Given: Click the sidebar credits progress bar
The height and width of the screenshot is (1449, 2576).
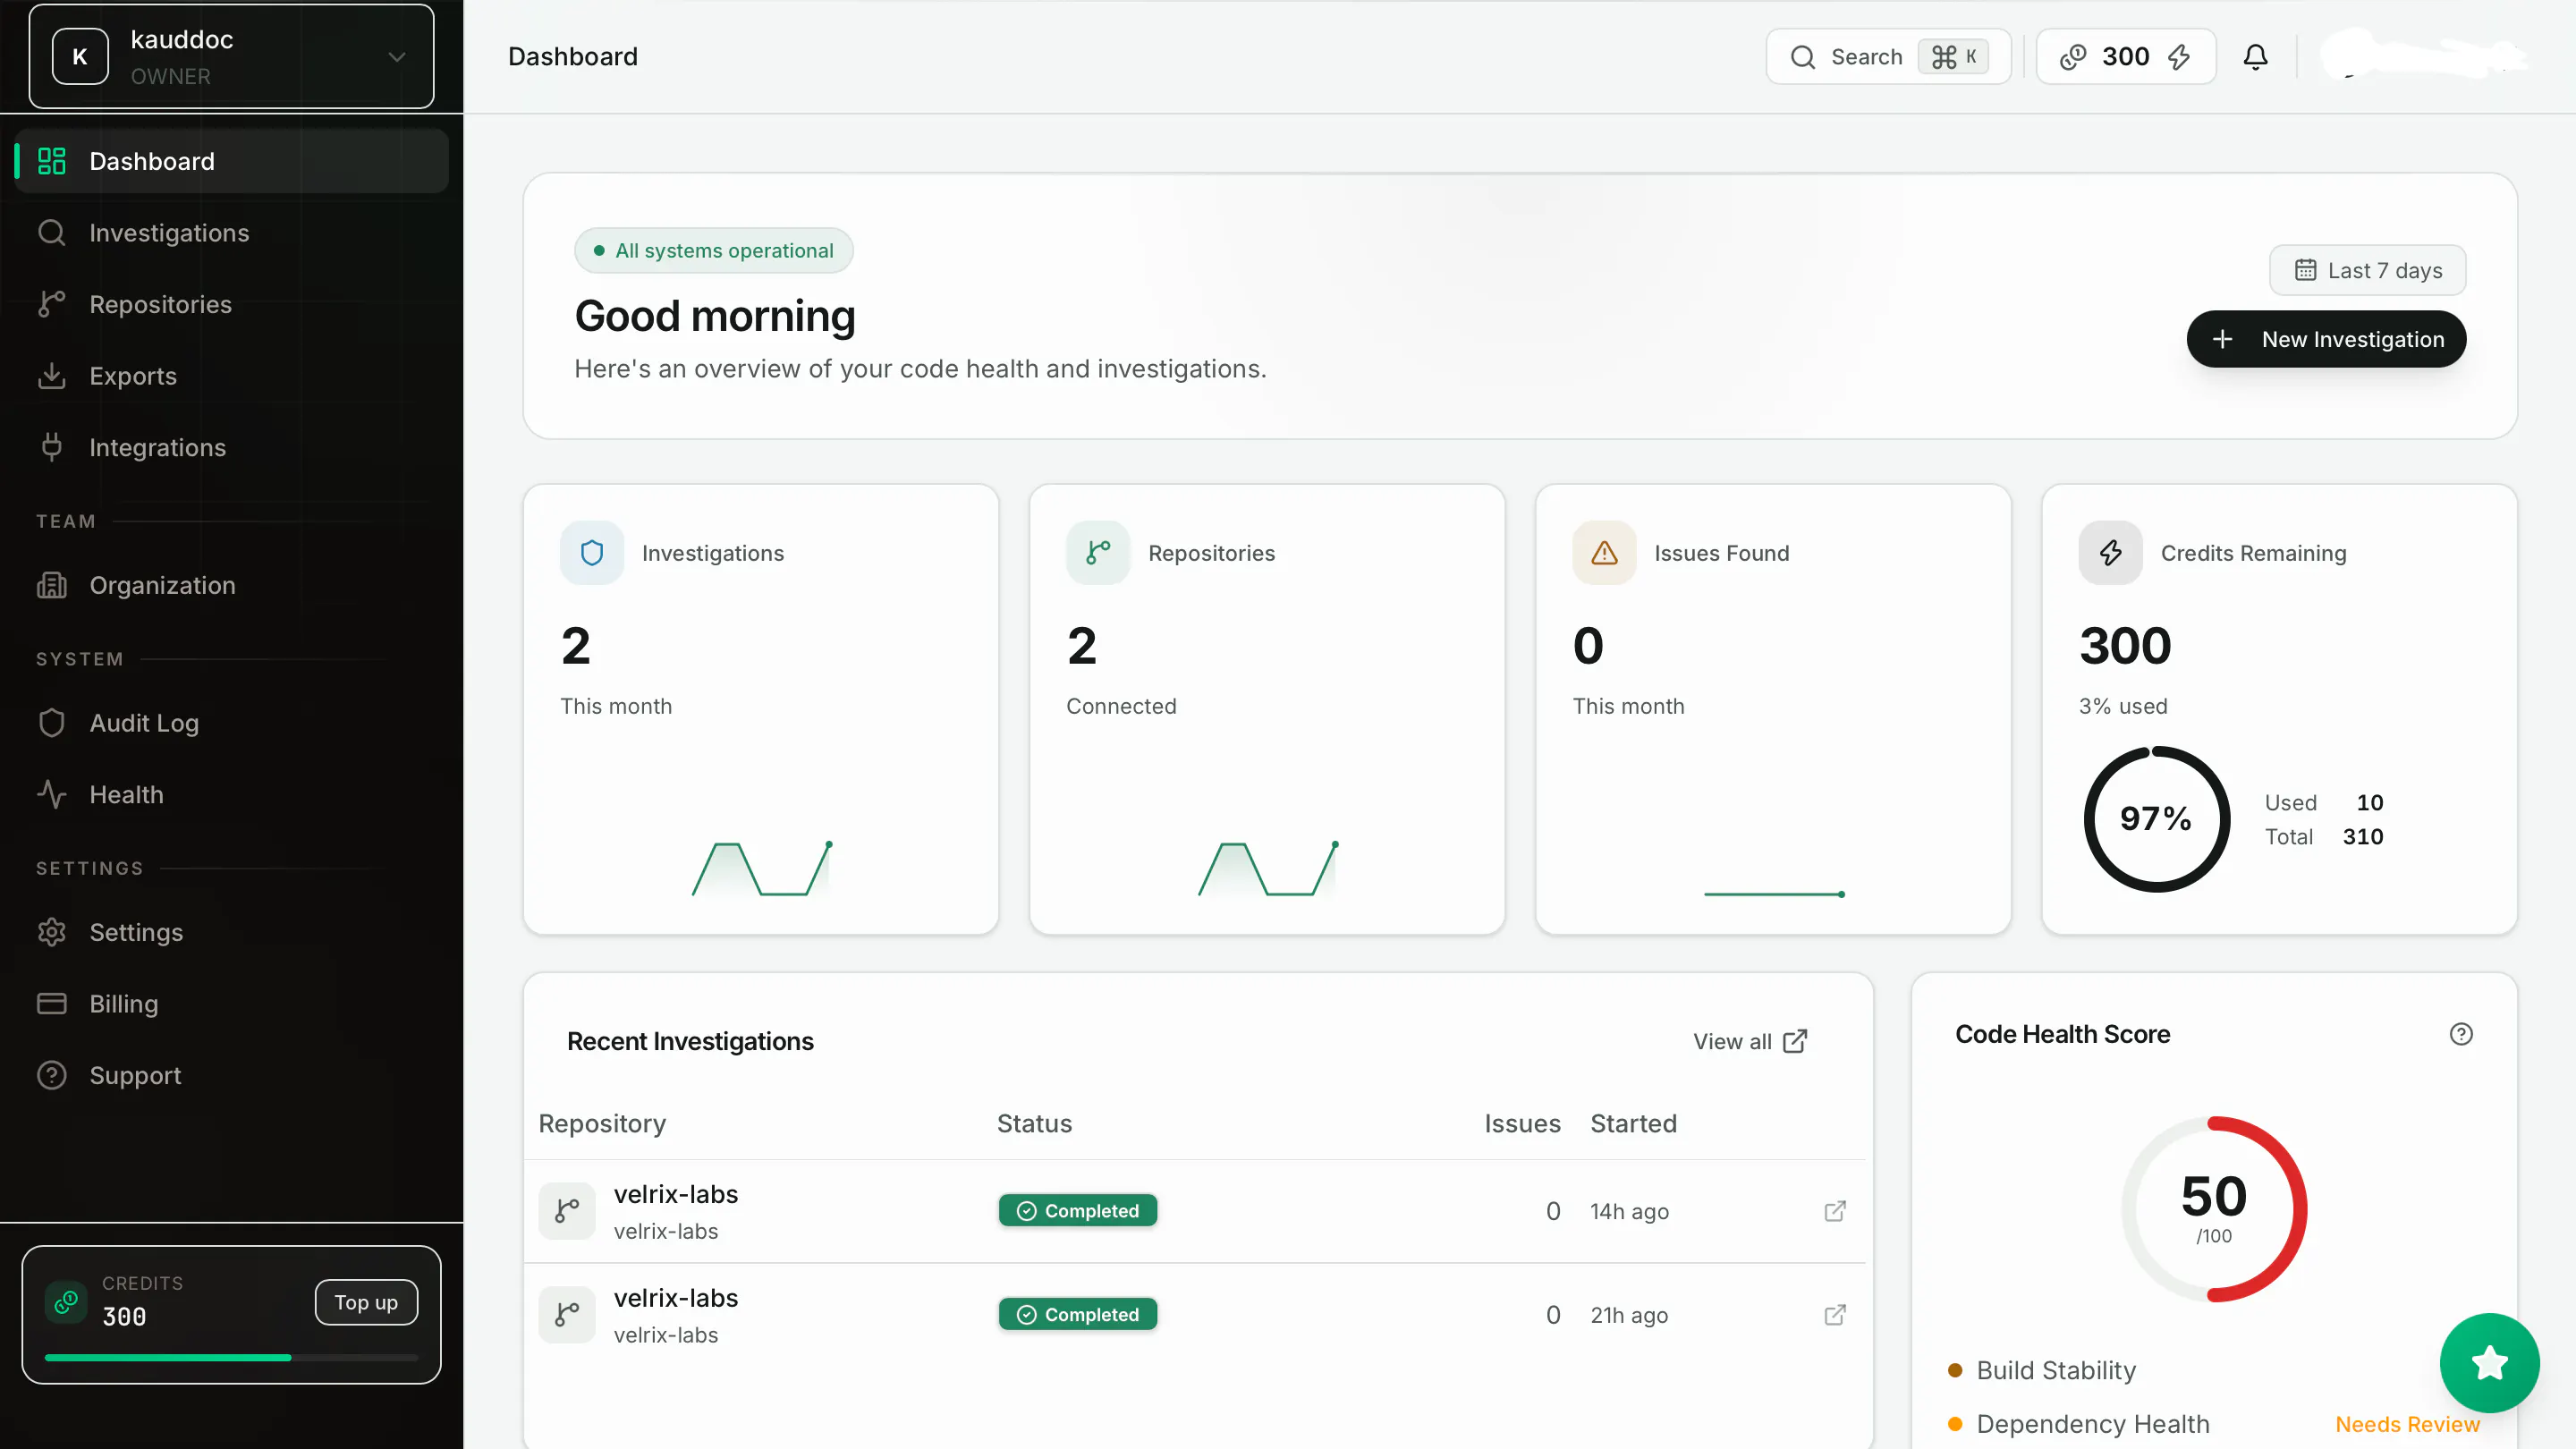Looking at the screenshot, I should pyautogui.click(x=231, y=1357).
